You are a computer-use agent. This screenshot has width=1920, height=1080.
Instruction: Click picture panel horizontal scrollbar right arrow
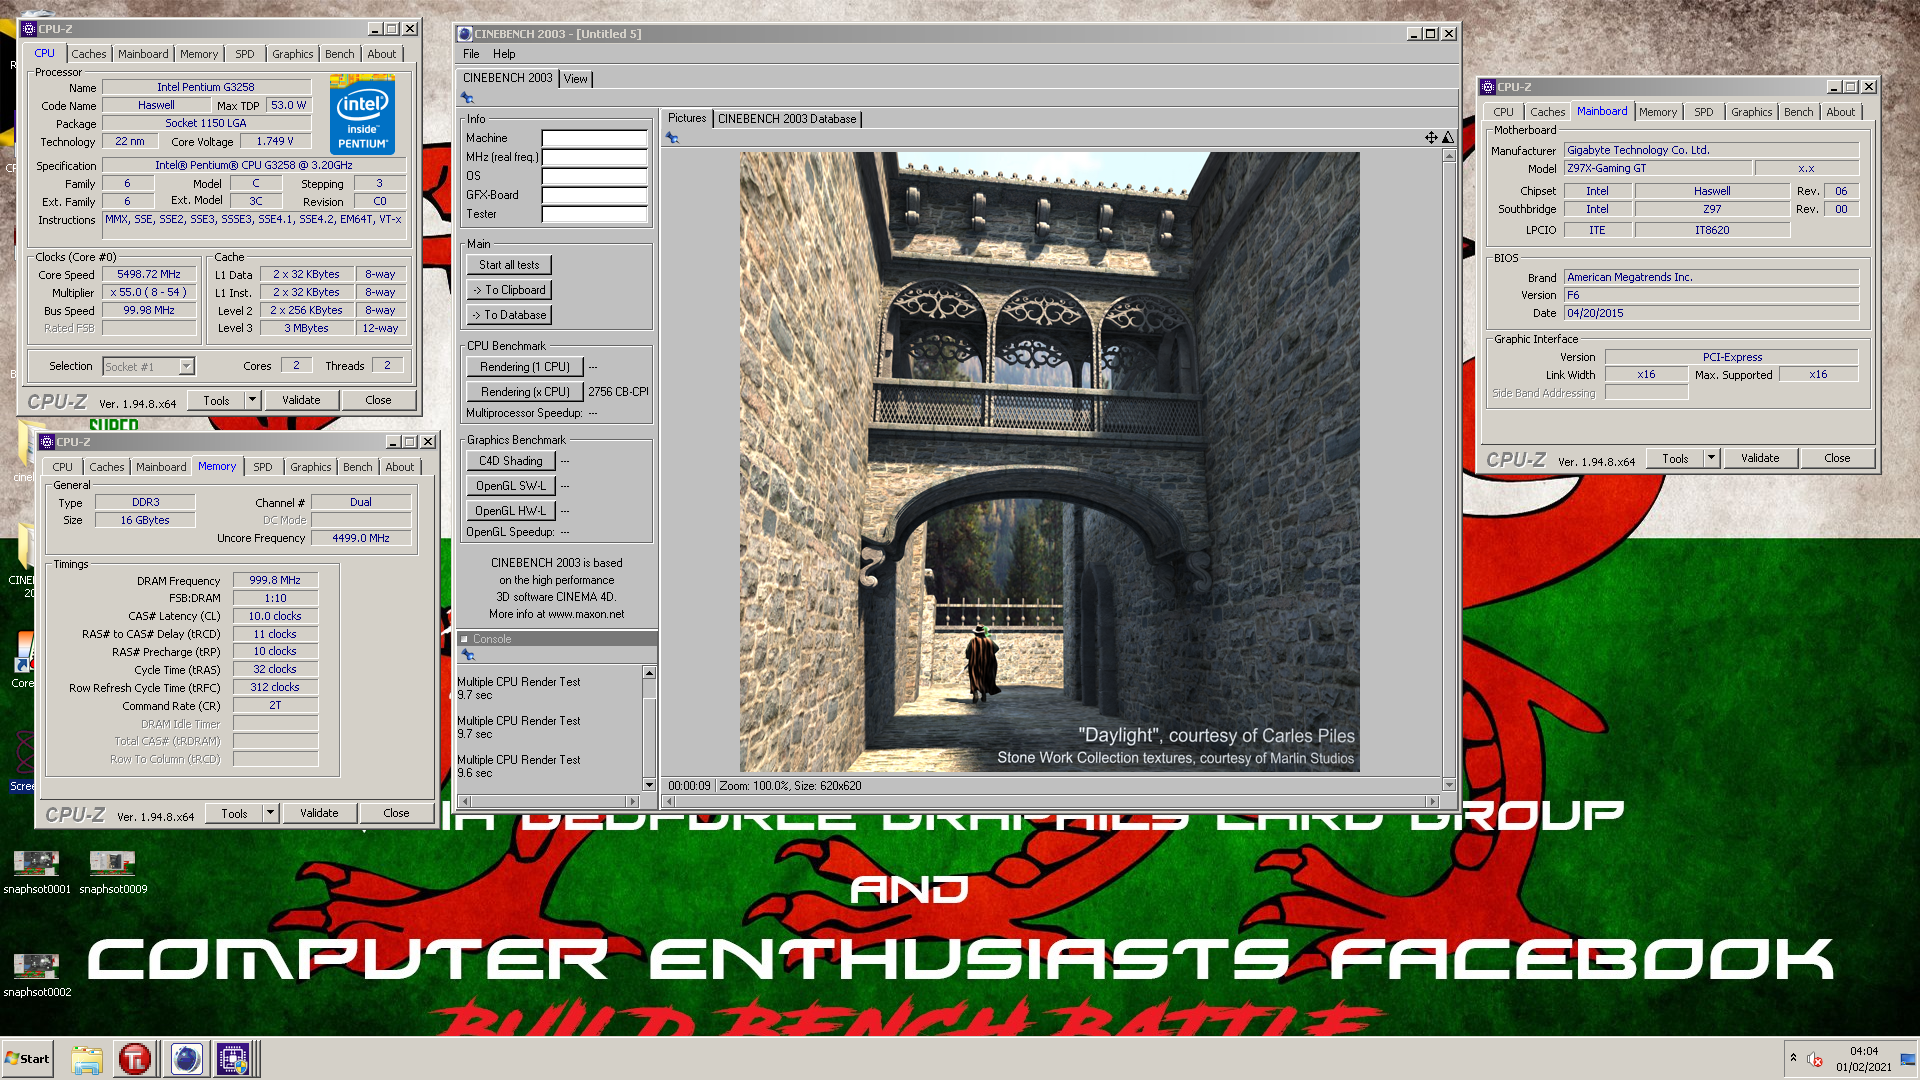tap(1432, 801)
